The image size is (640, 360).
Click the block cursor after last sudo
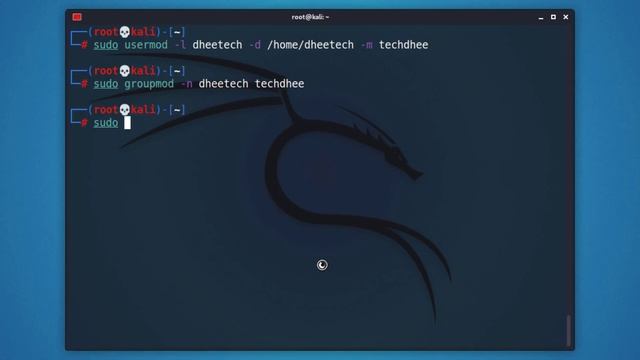(127, 122)
